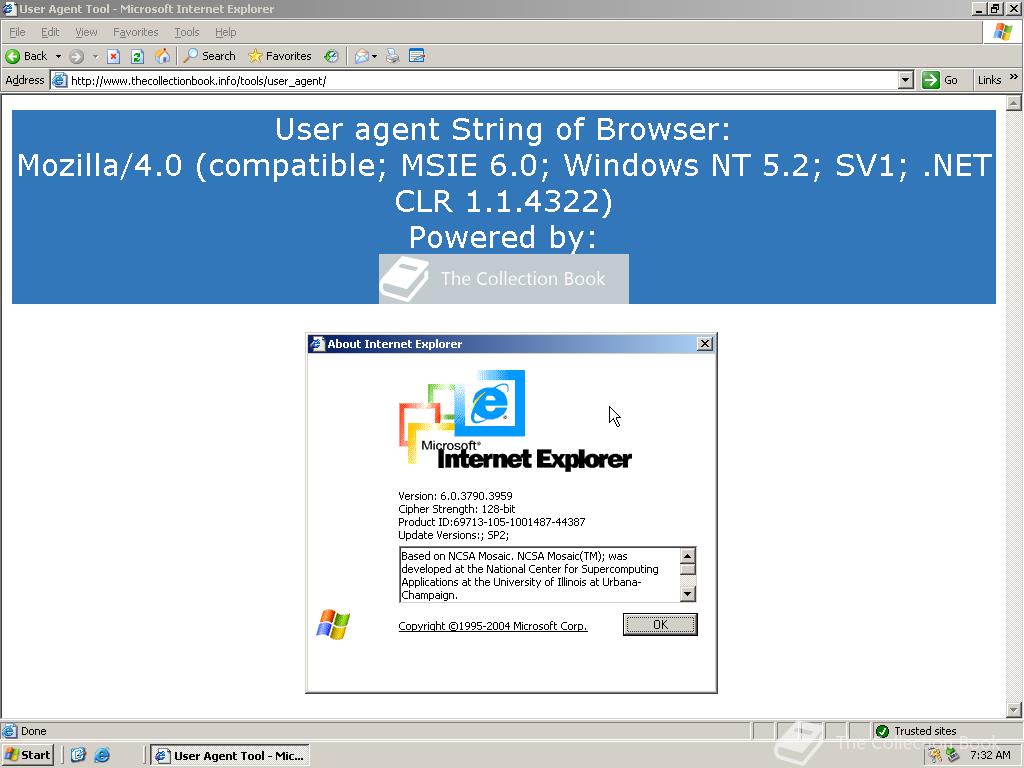Open the File menu
Viewport: 1024px width, 768px height.
click(17, 32)
